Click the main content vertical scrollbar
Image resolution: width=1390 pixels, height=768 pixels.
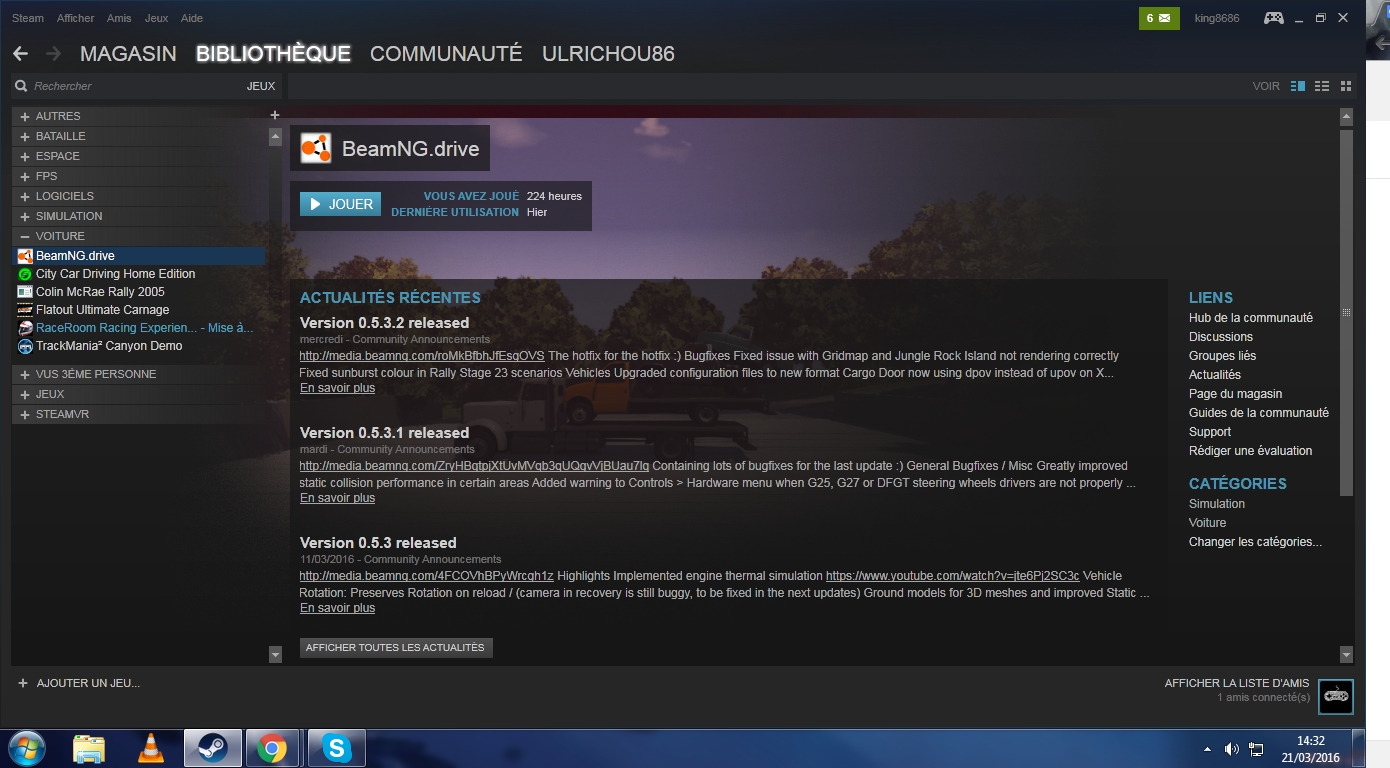tap(1346, 312)
